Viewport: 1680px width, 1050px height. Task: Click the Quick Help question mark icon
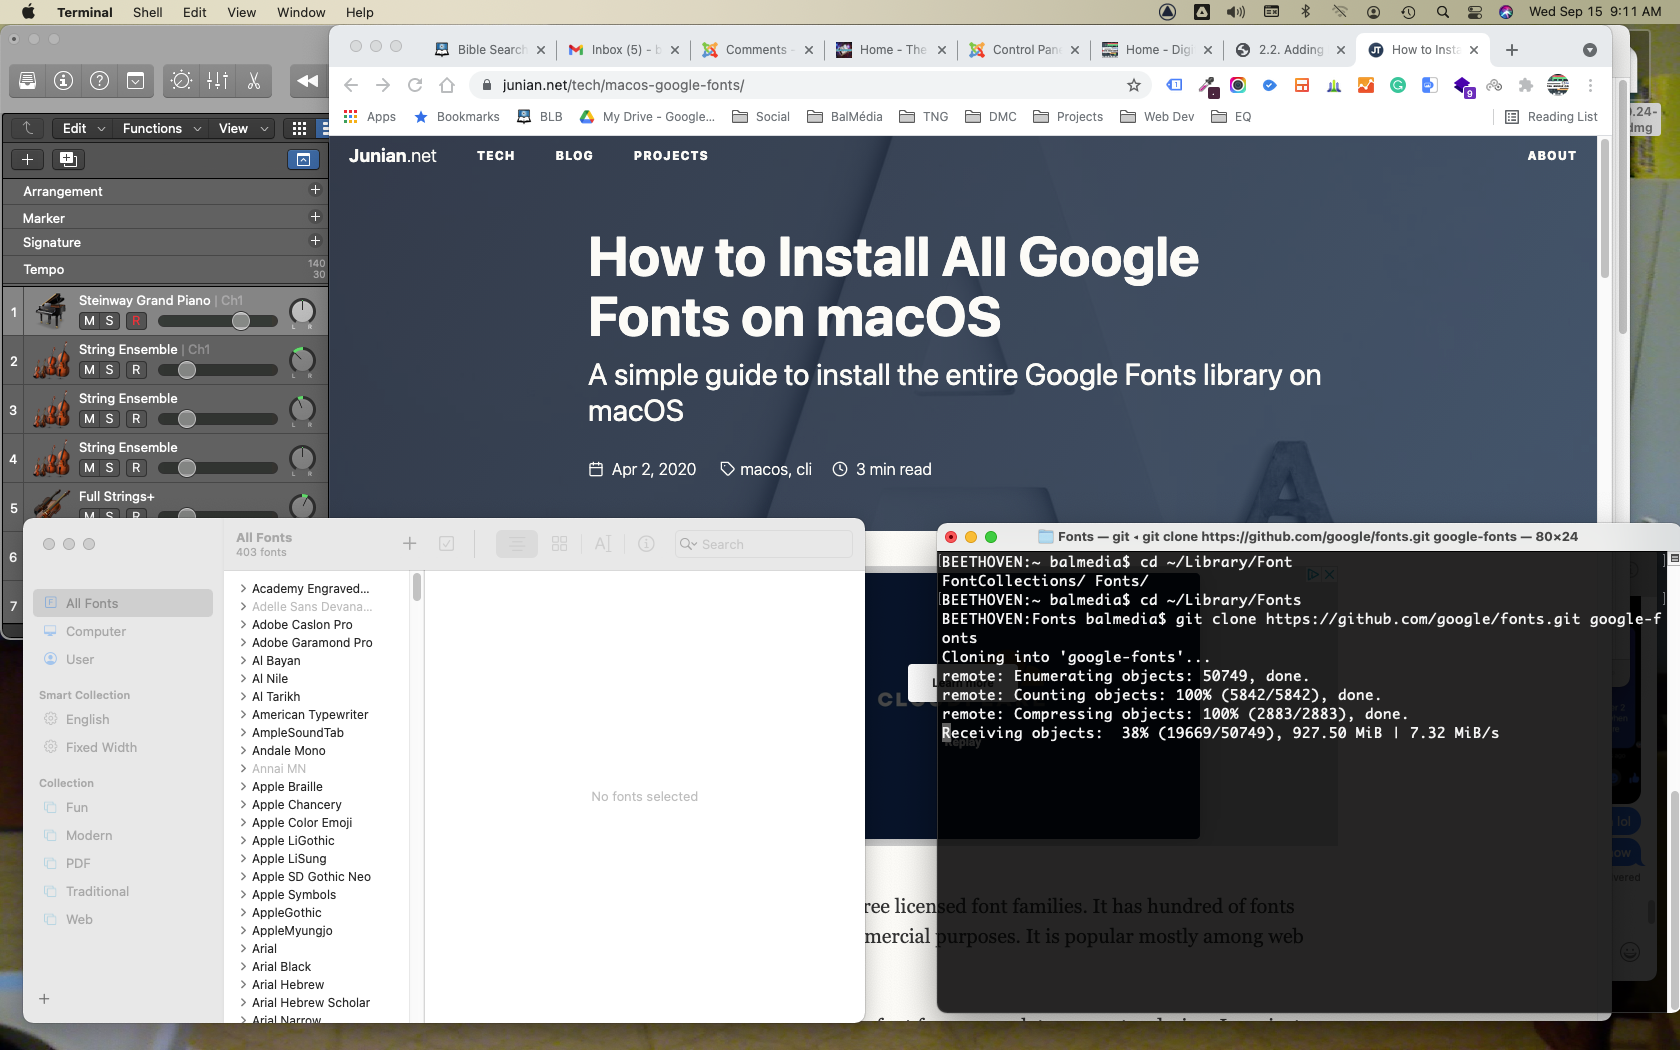point(100,81)
